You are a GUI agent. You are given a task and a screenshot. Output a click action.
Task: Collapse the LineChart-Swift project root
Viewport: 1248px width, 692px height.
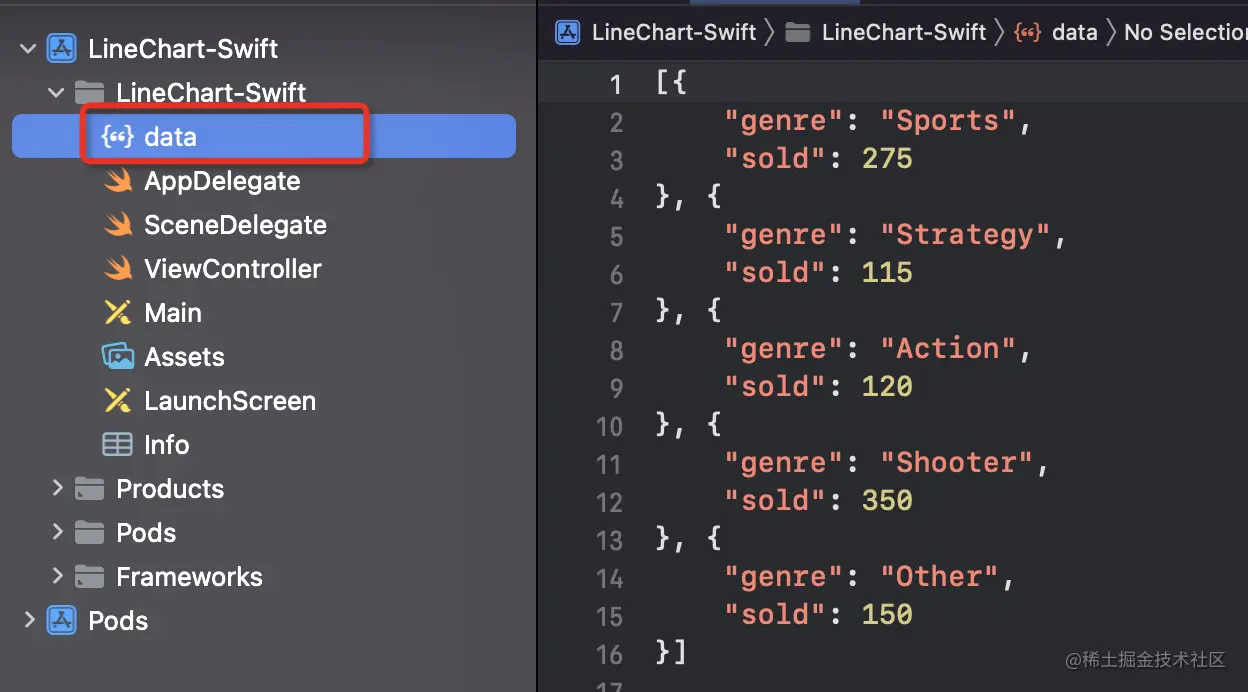28,48
